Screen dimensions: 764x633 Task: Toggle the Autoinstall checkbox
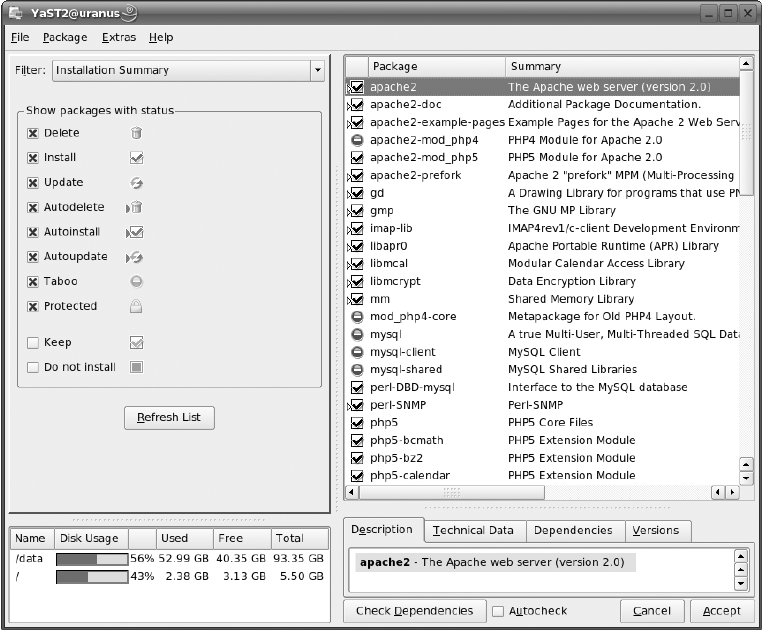[33, 232]
